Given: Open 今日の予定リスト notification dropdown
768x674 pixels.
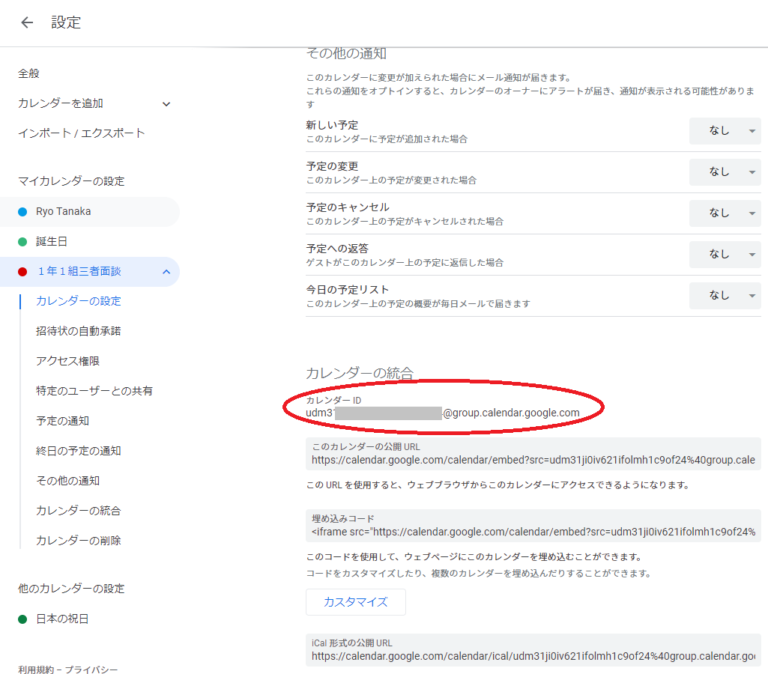Looking at the screenshot, I should pos(724,295).
